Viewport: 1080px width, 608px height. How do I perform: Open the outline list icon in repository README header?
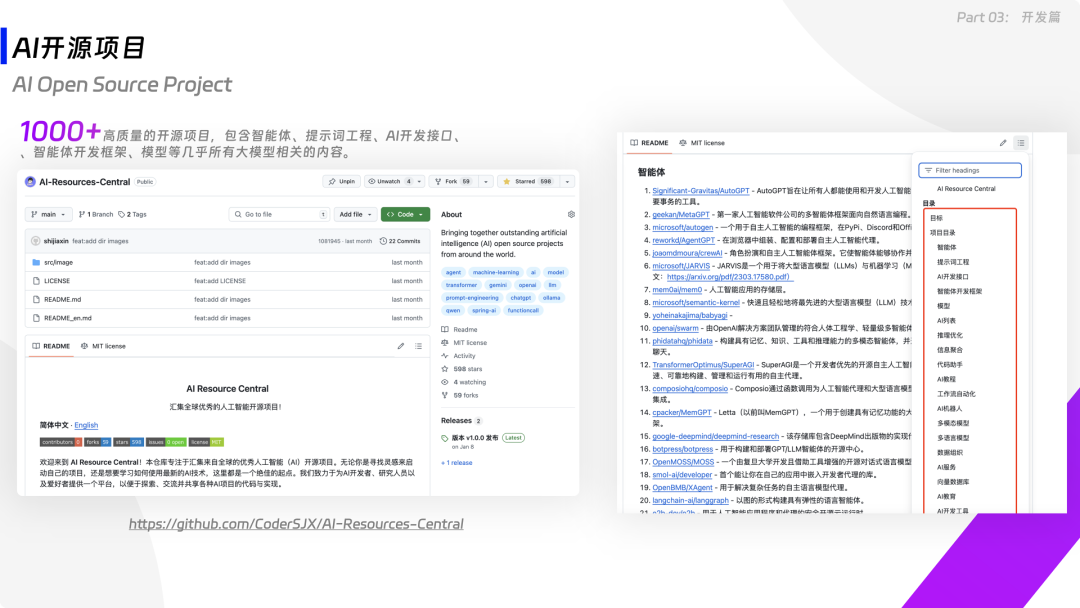(x=418, y=346)
